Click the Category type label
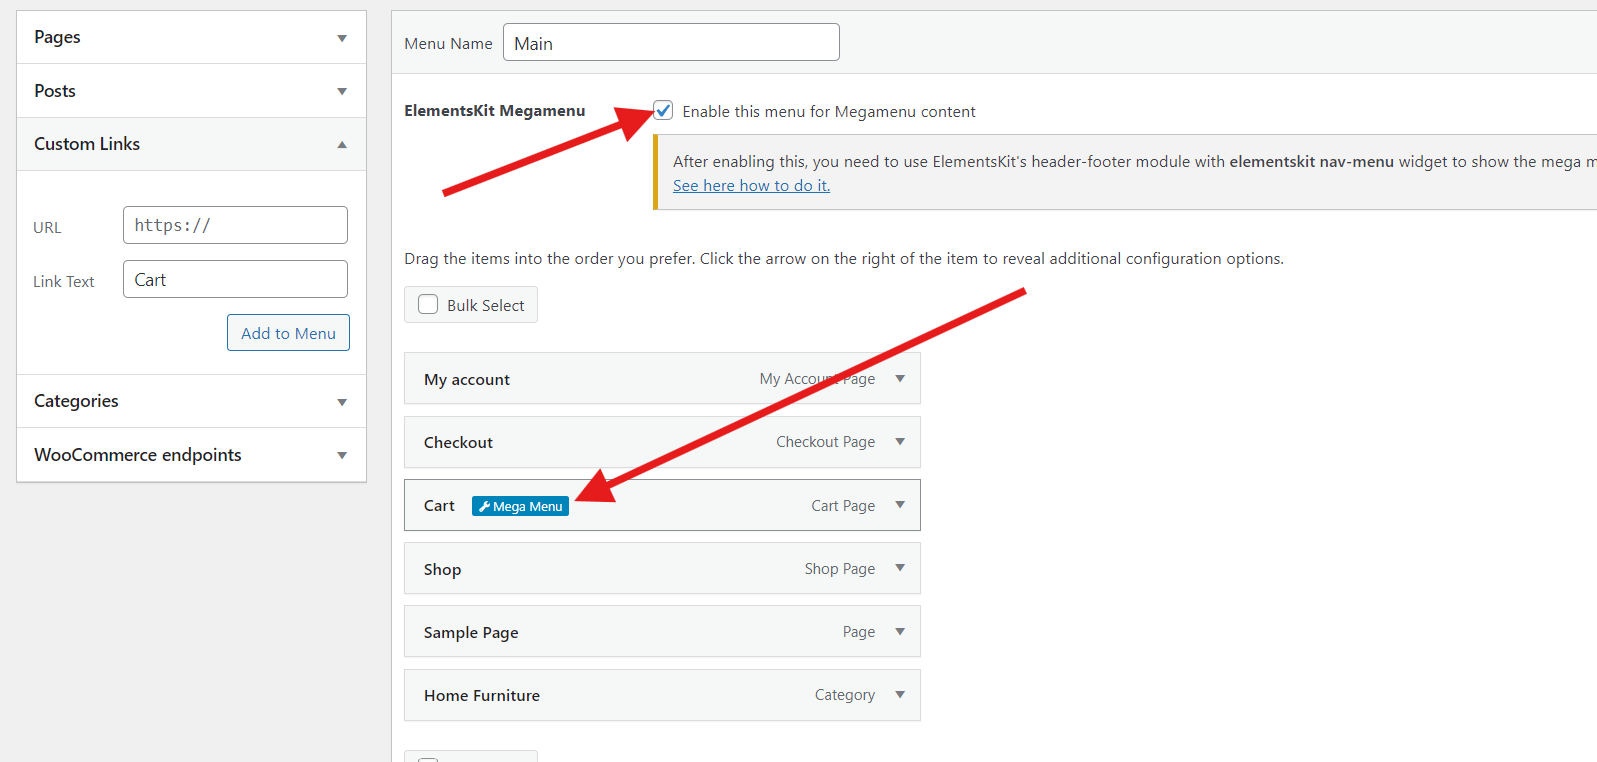 (x=845, y=695)
